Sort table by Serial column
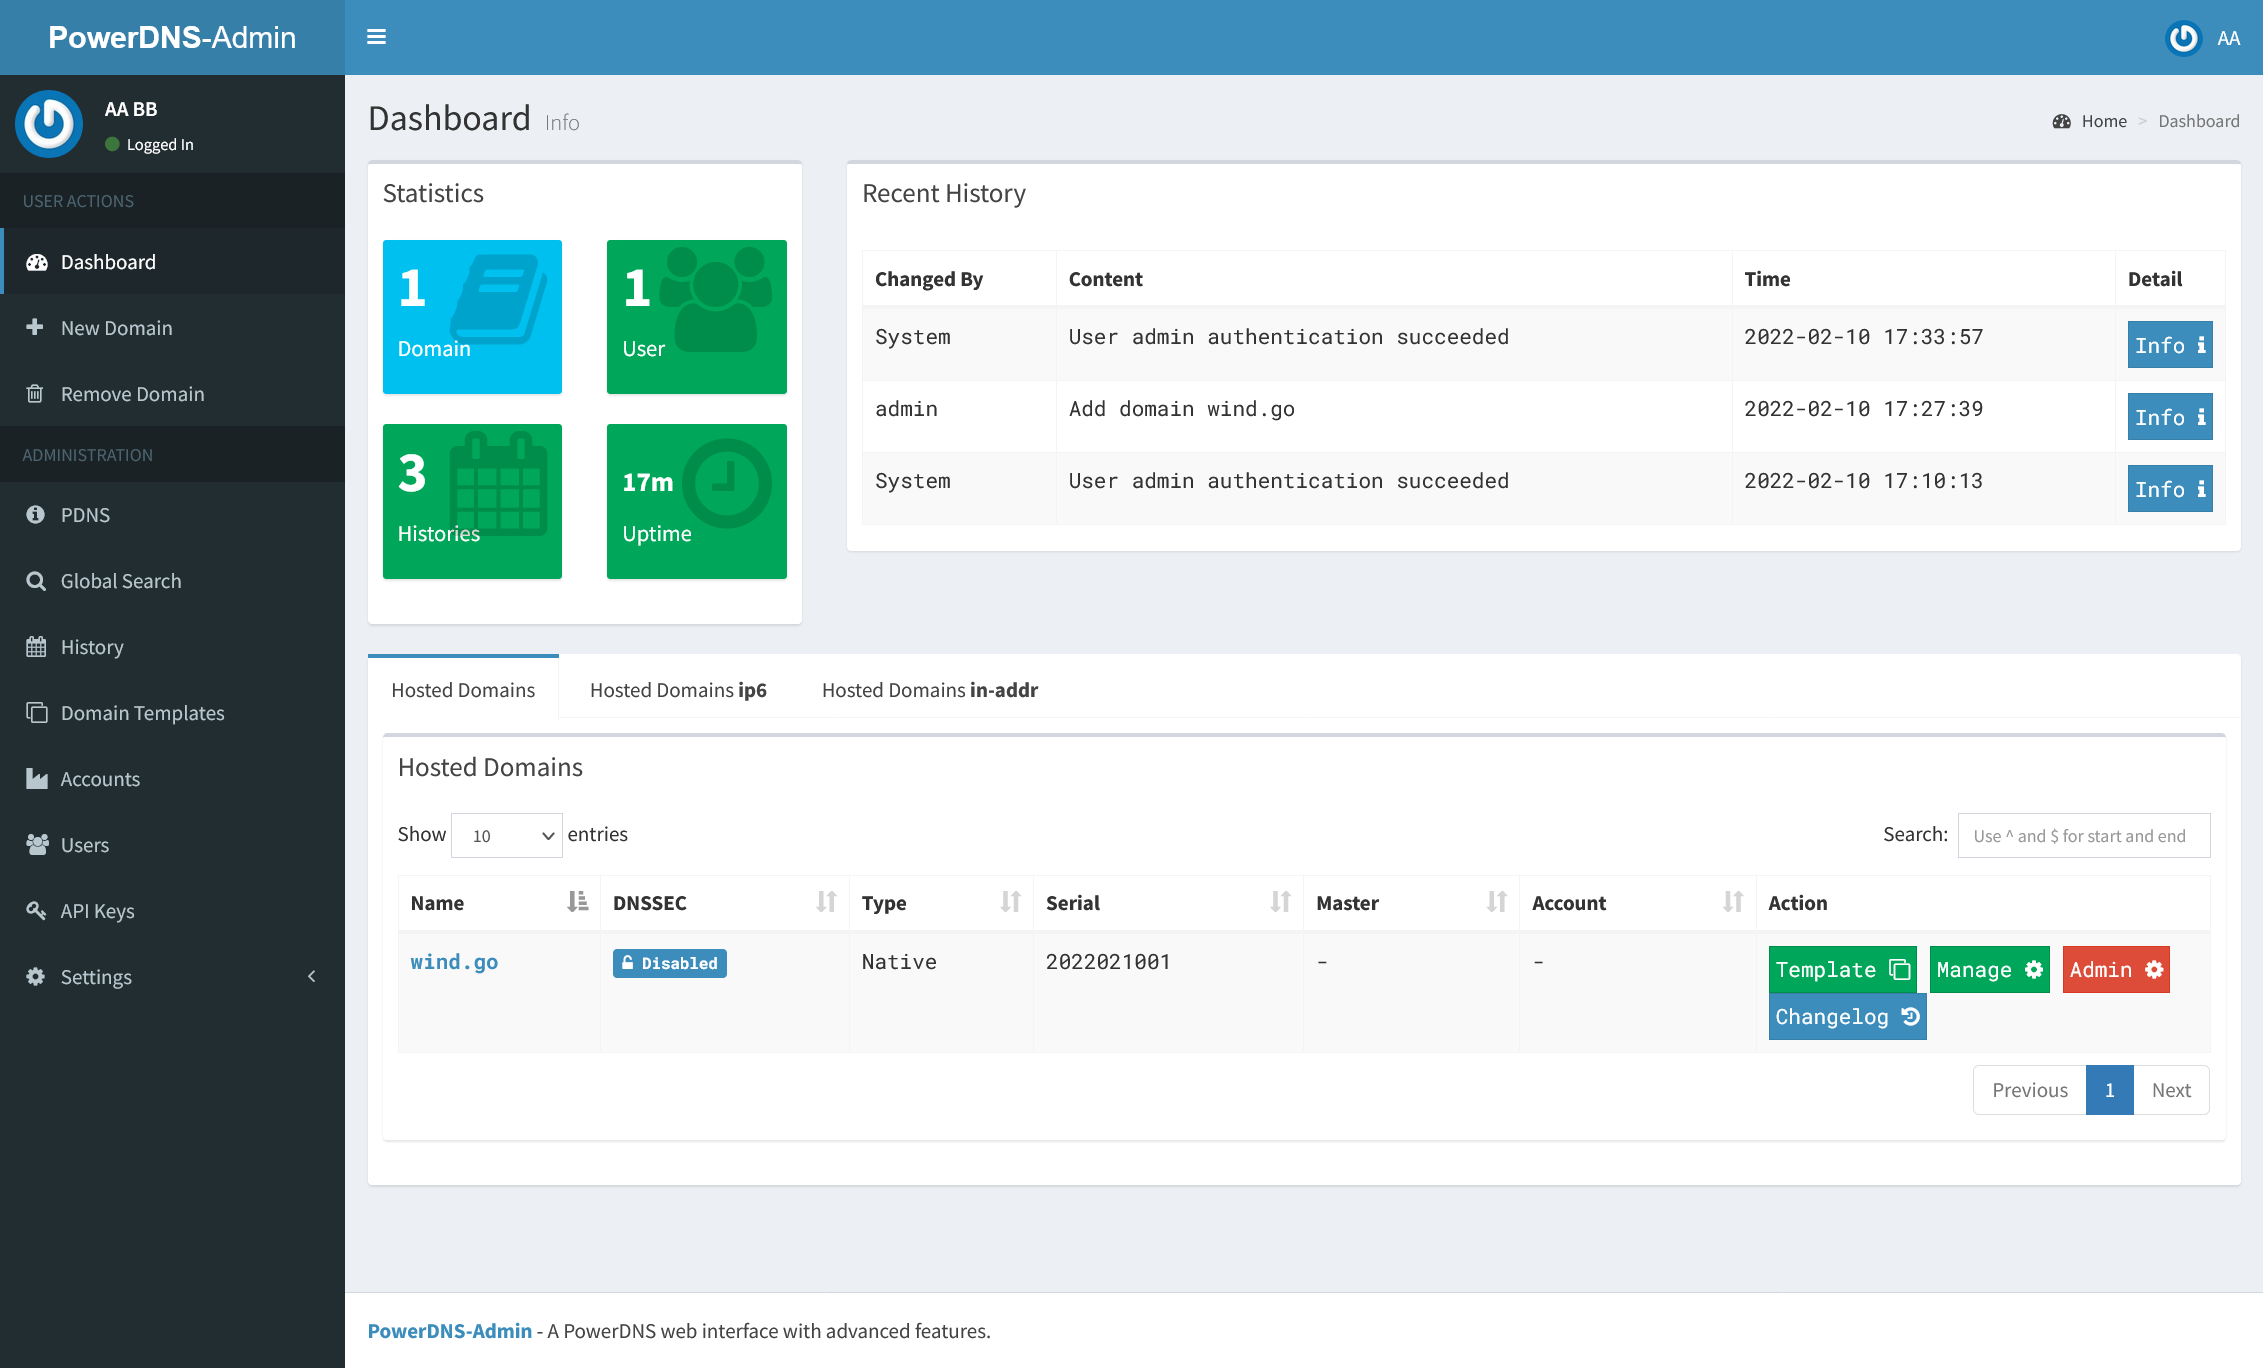The image size is (2263, 1368). point(1168,903)
